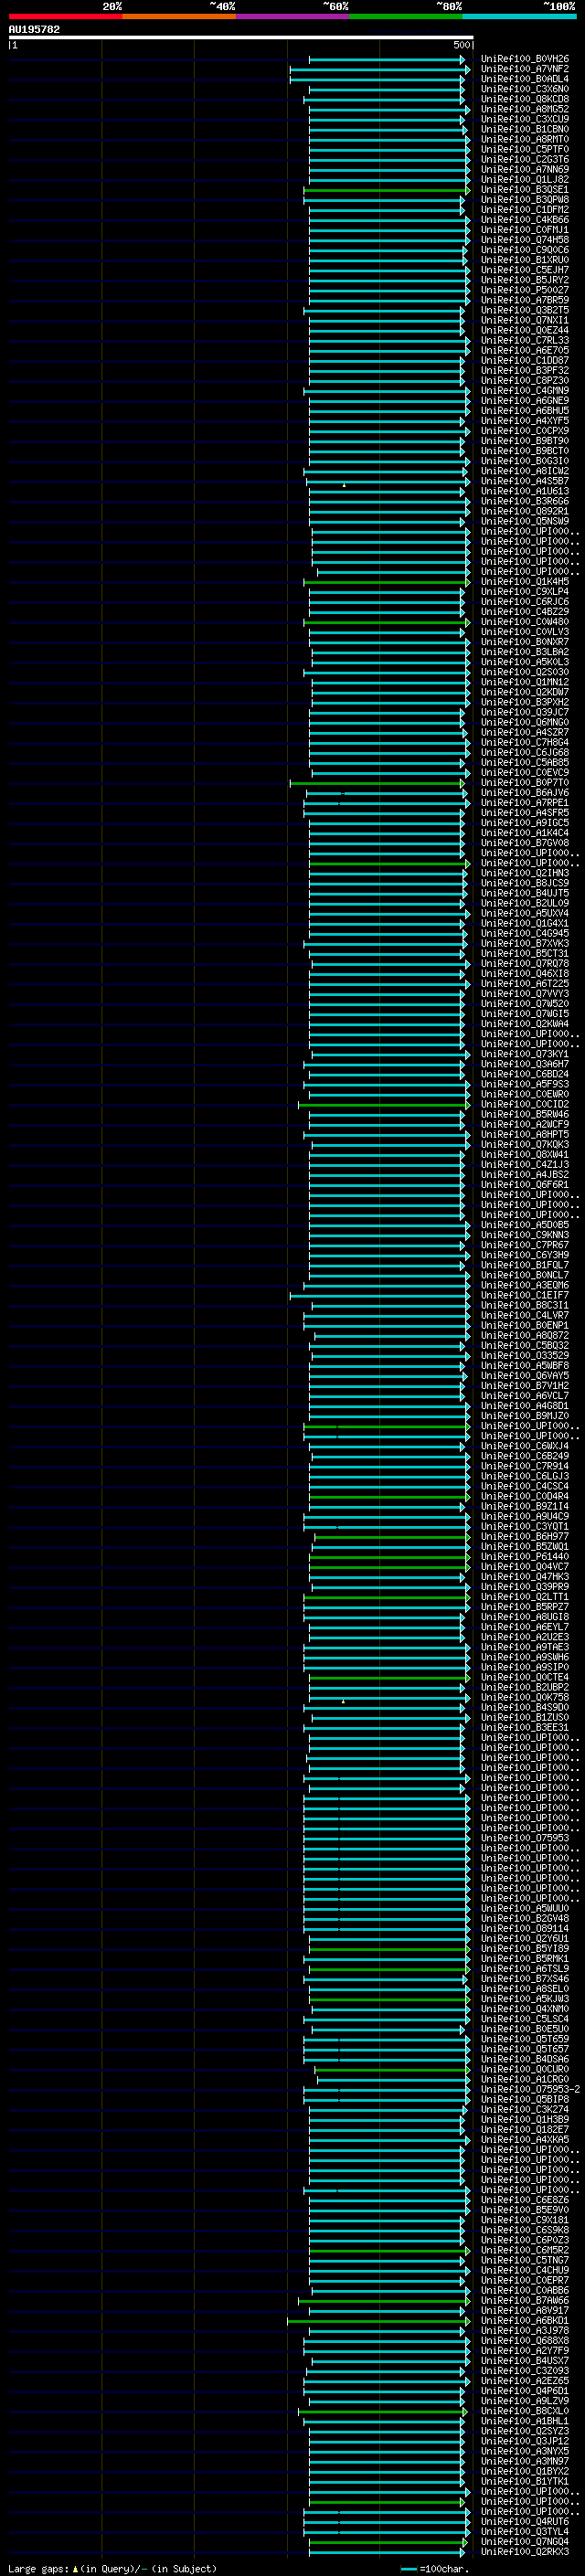Image resolution: width=585 pixels, height=2576 pixels.
Task: Select hit UniRef100_Q2LTT1
Action: tap(524, 1598)
